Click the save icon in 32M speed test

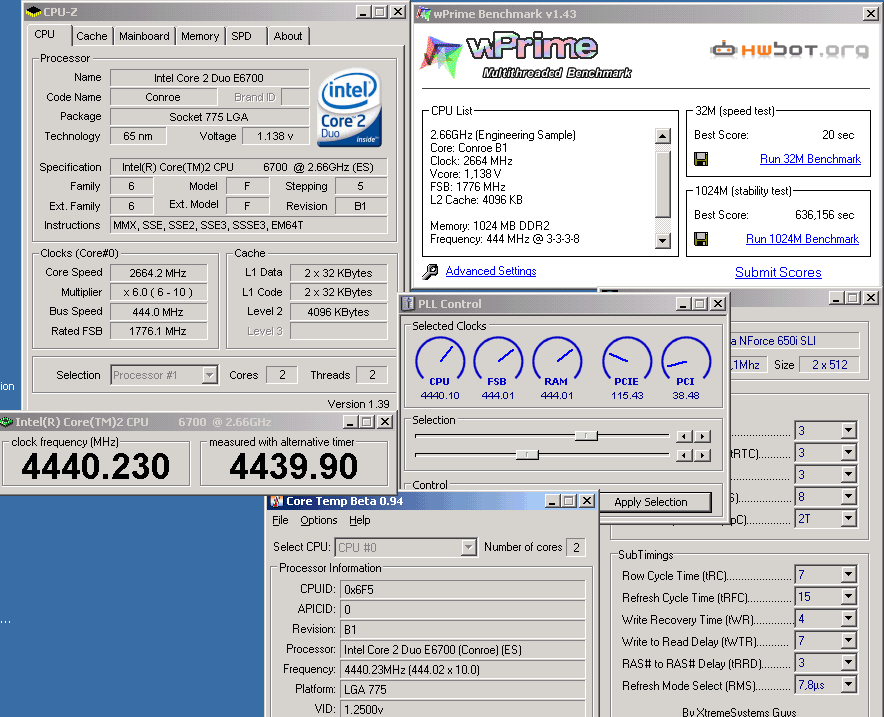click(701, 159)
